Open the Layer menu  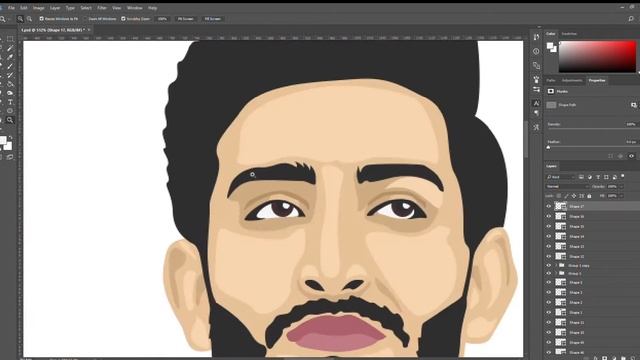[x=55, y=8]
